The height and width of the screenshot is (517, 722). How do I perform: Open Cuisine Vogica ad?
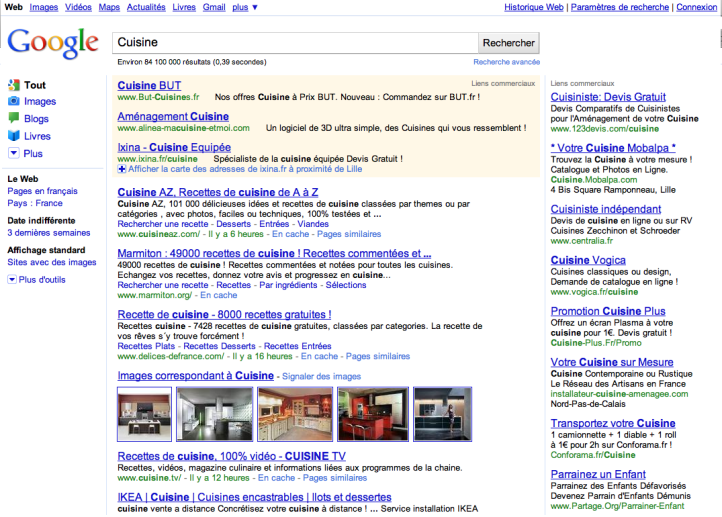pos(588,260)
